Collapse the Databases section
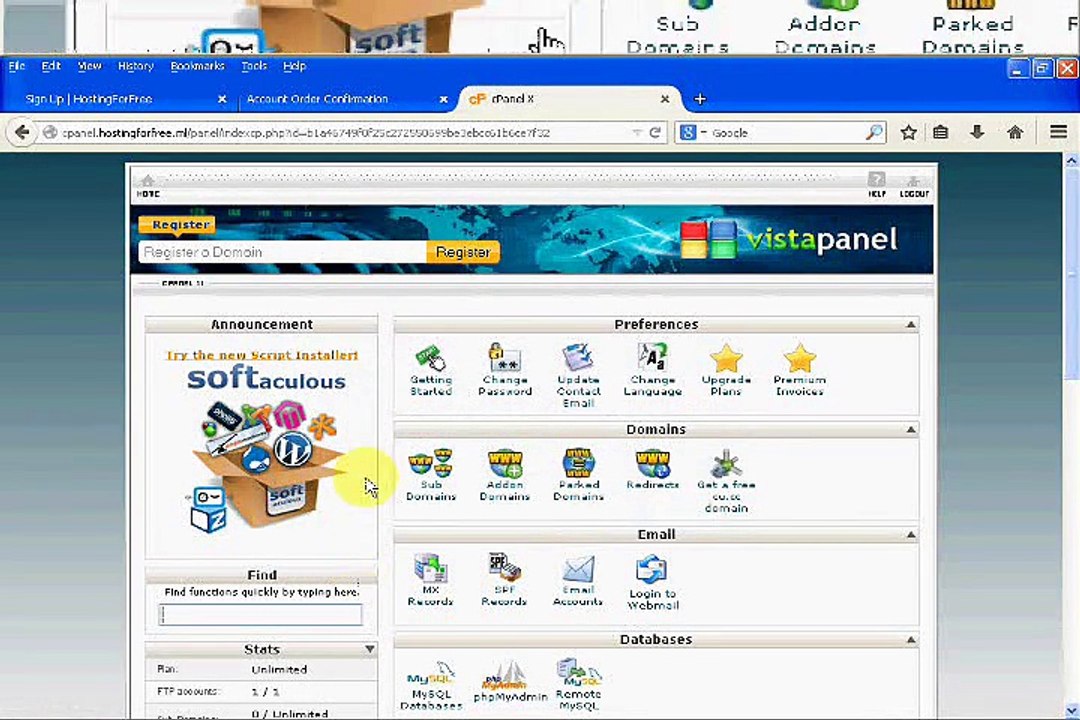Screen dimensions: 1080x720 pyautogui.click(x=911, y=640)
